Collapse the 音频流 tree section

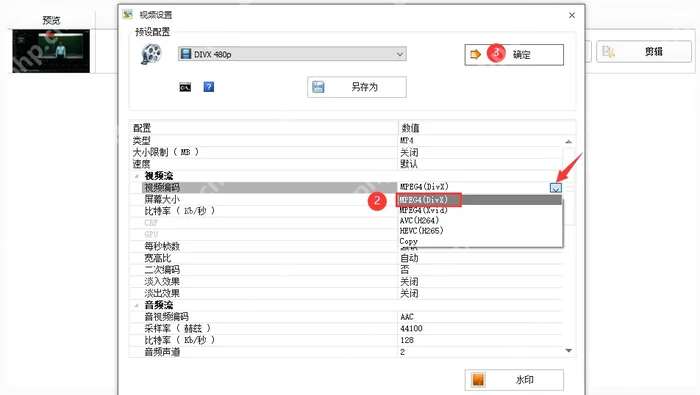click(137, 305)
